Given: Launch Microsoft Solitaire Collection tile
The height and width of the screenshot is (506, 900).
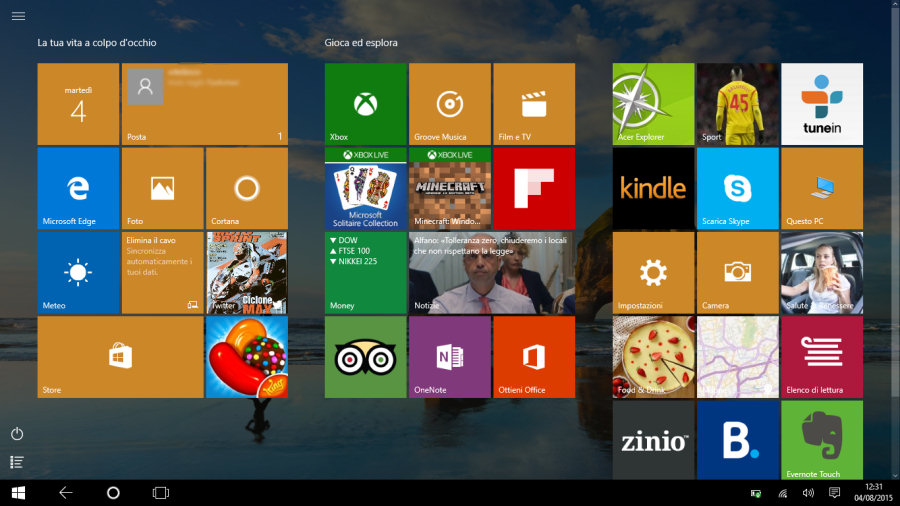Looking at the screenshot, I should point(366,188).
